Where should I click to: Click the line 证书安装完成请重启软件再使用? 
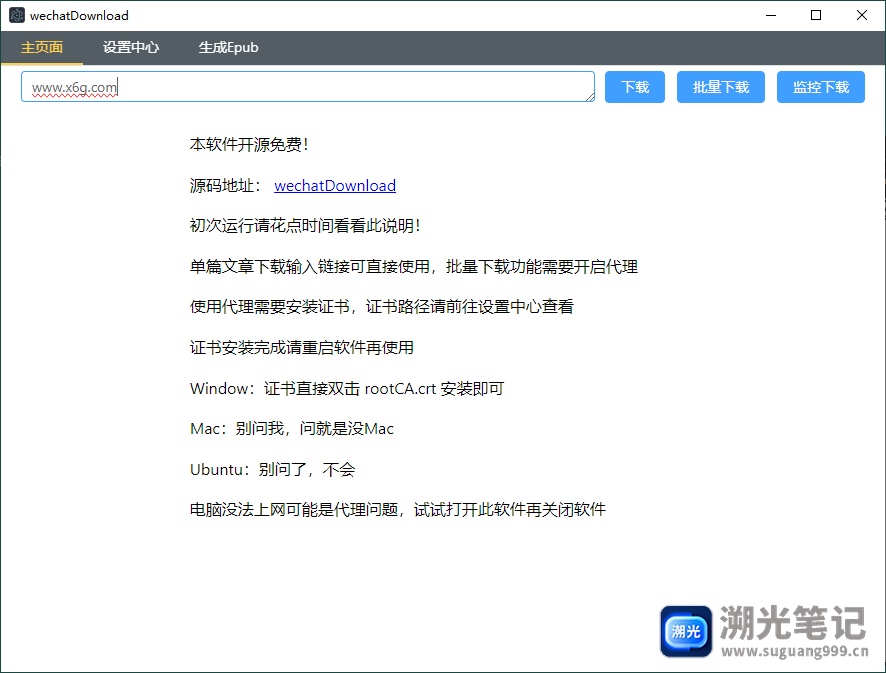302,347
